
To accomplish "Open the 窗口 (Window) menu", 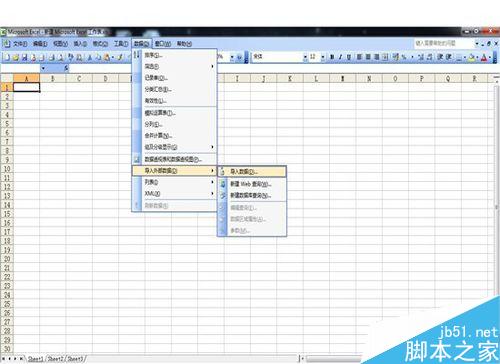I will click(163, 44).
